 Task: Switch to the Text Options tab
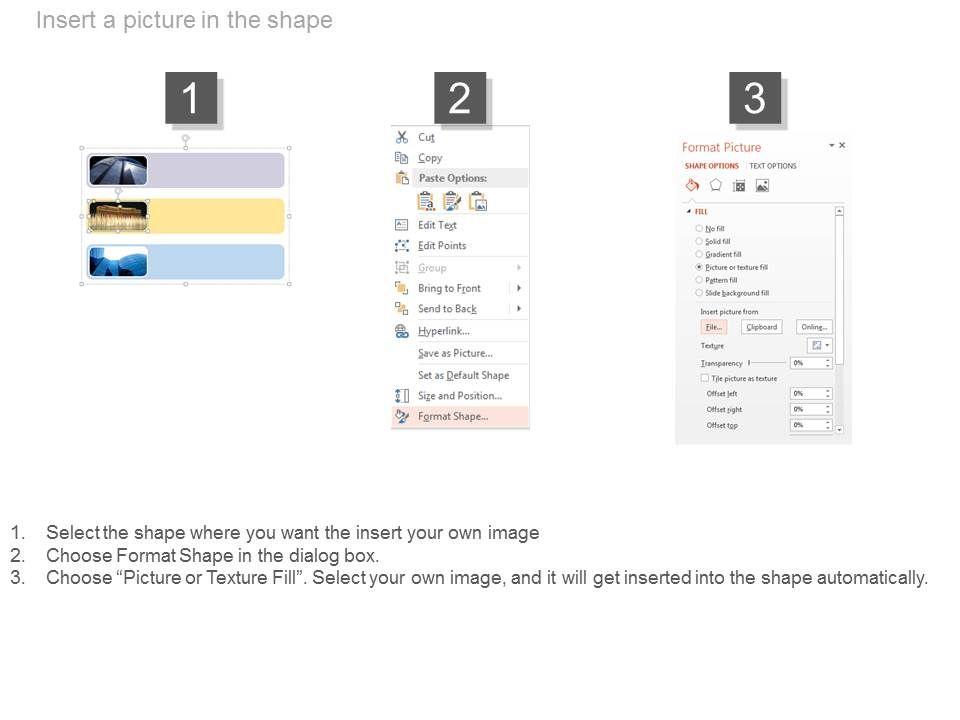(773, 166)
